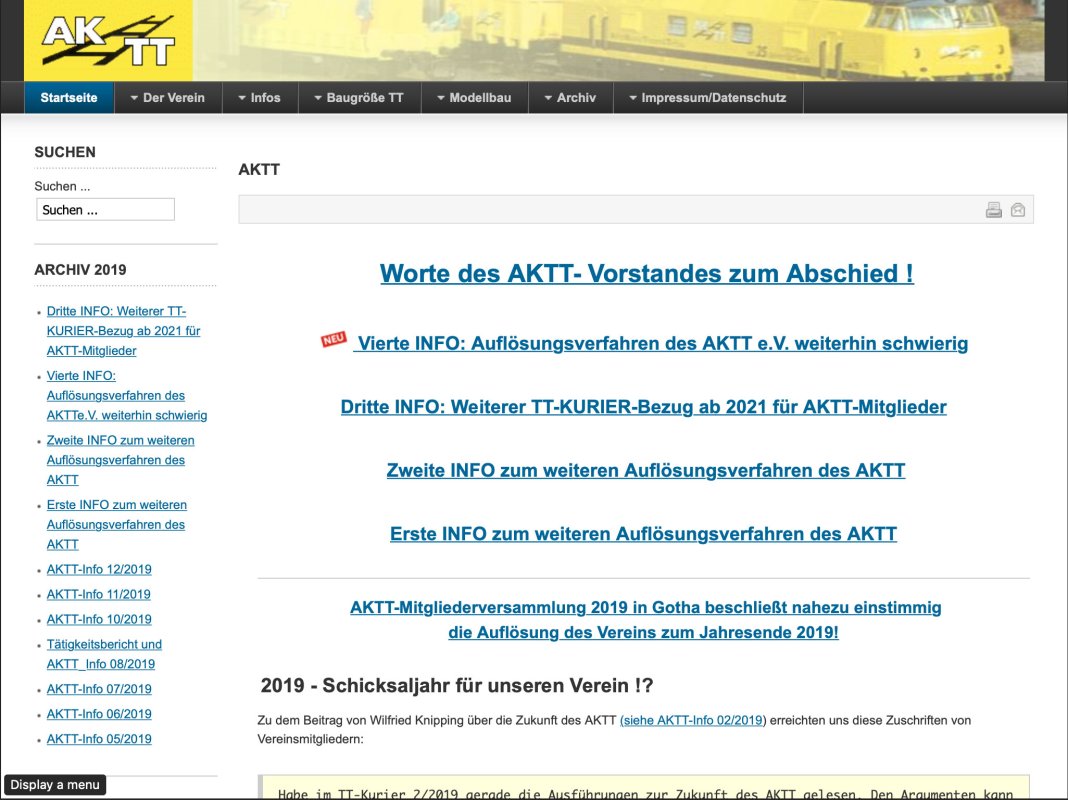Open the Erste INFO zum Auflösungsverfahren link
Viewport: 1068px width, 800px height.
[643, 534]
